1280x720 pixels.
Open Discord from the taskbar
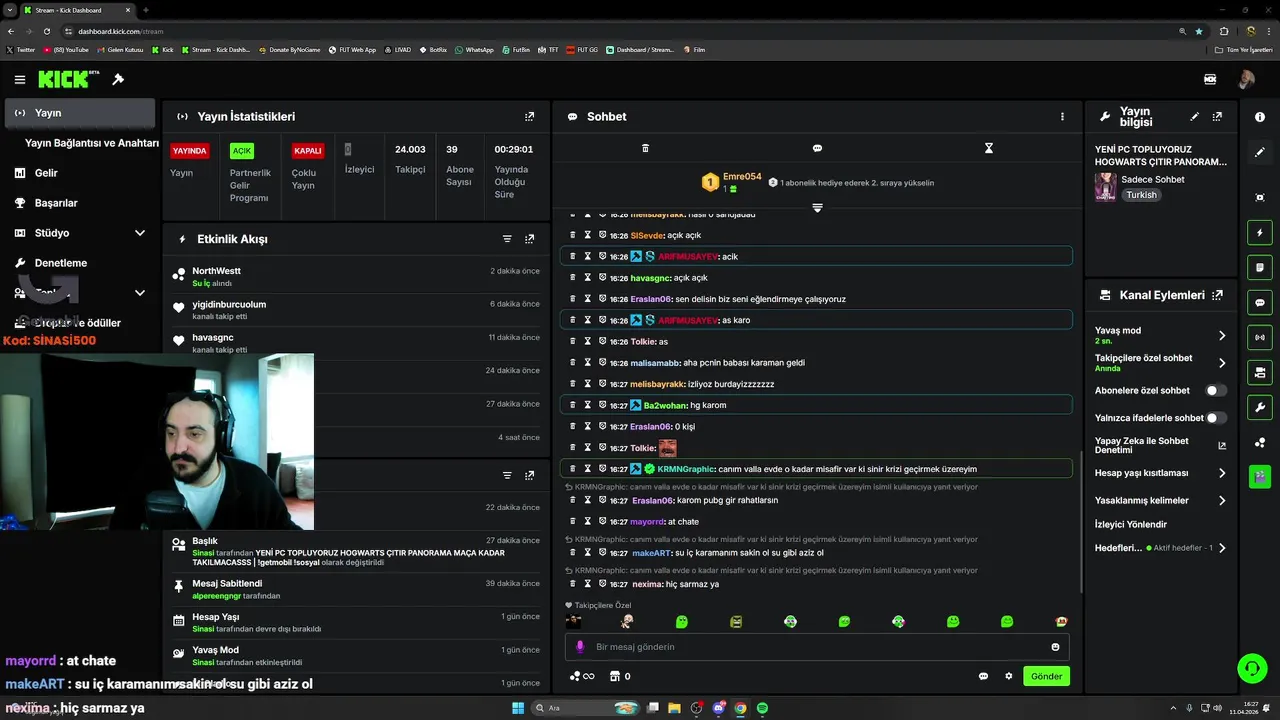point(718,708)
